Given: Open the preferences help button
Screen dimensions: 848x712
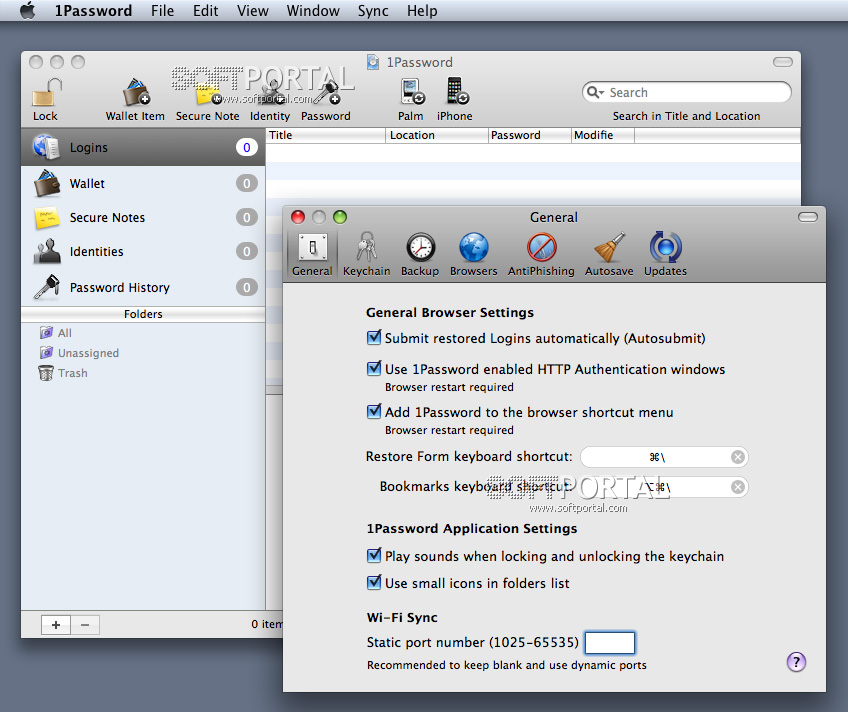Looking at the screenshot, I should pos(796,662).
